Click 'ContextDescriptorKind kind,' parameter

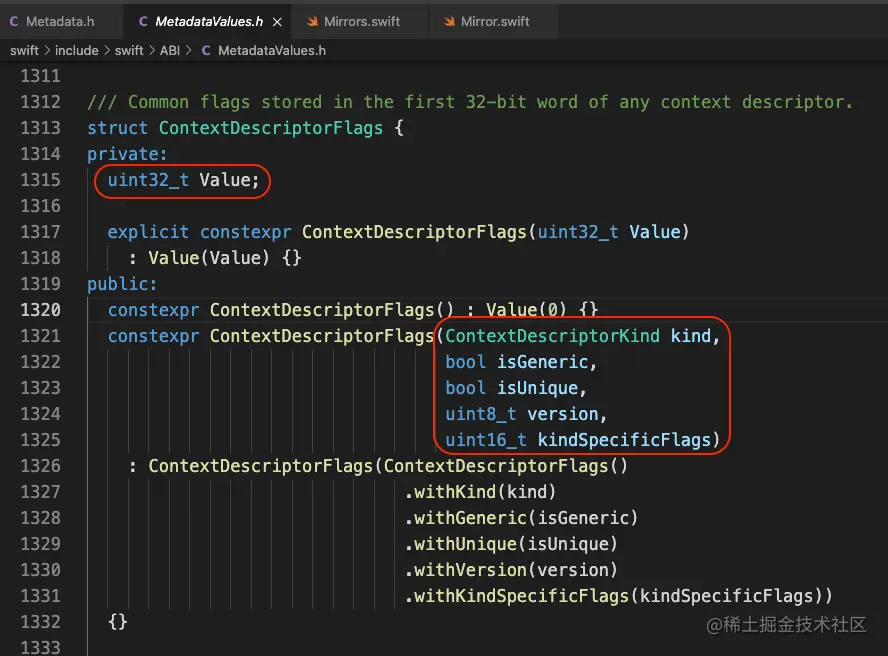pyautogui.click(x=582, y=336)
